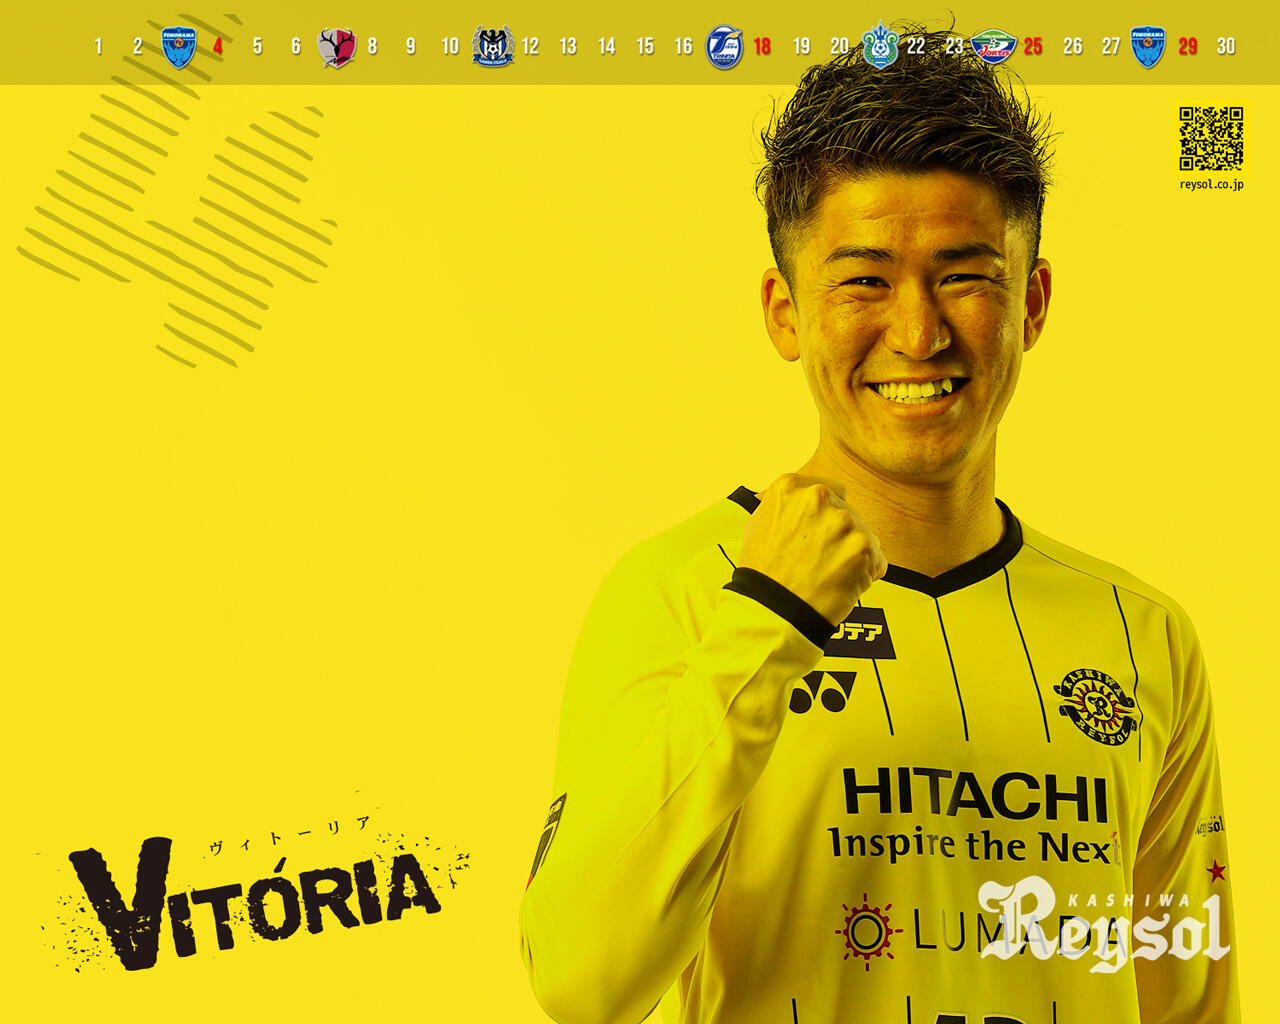The width and height of the screenshot is (1280, 1024).
Task: Click the Gamba Osaka logo on the calendar
Action: coord(491,44)
